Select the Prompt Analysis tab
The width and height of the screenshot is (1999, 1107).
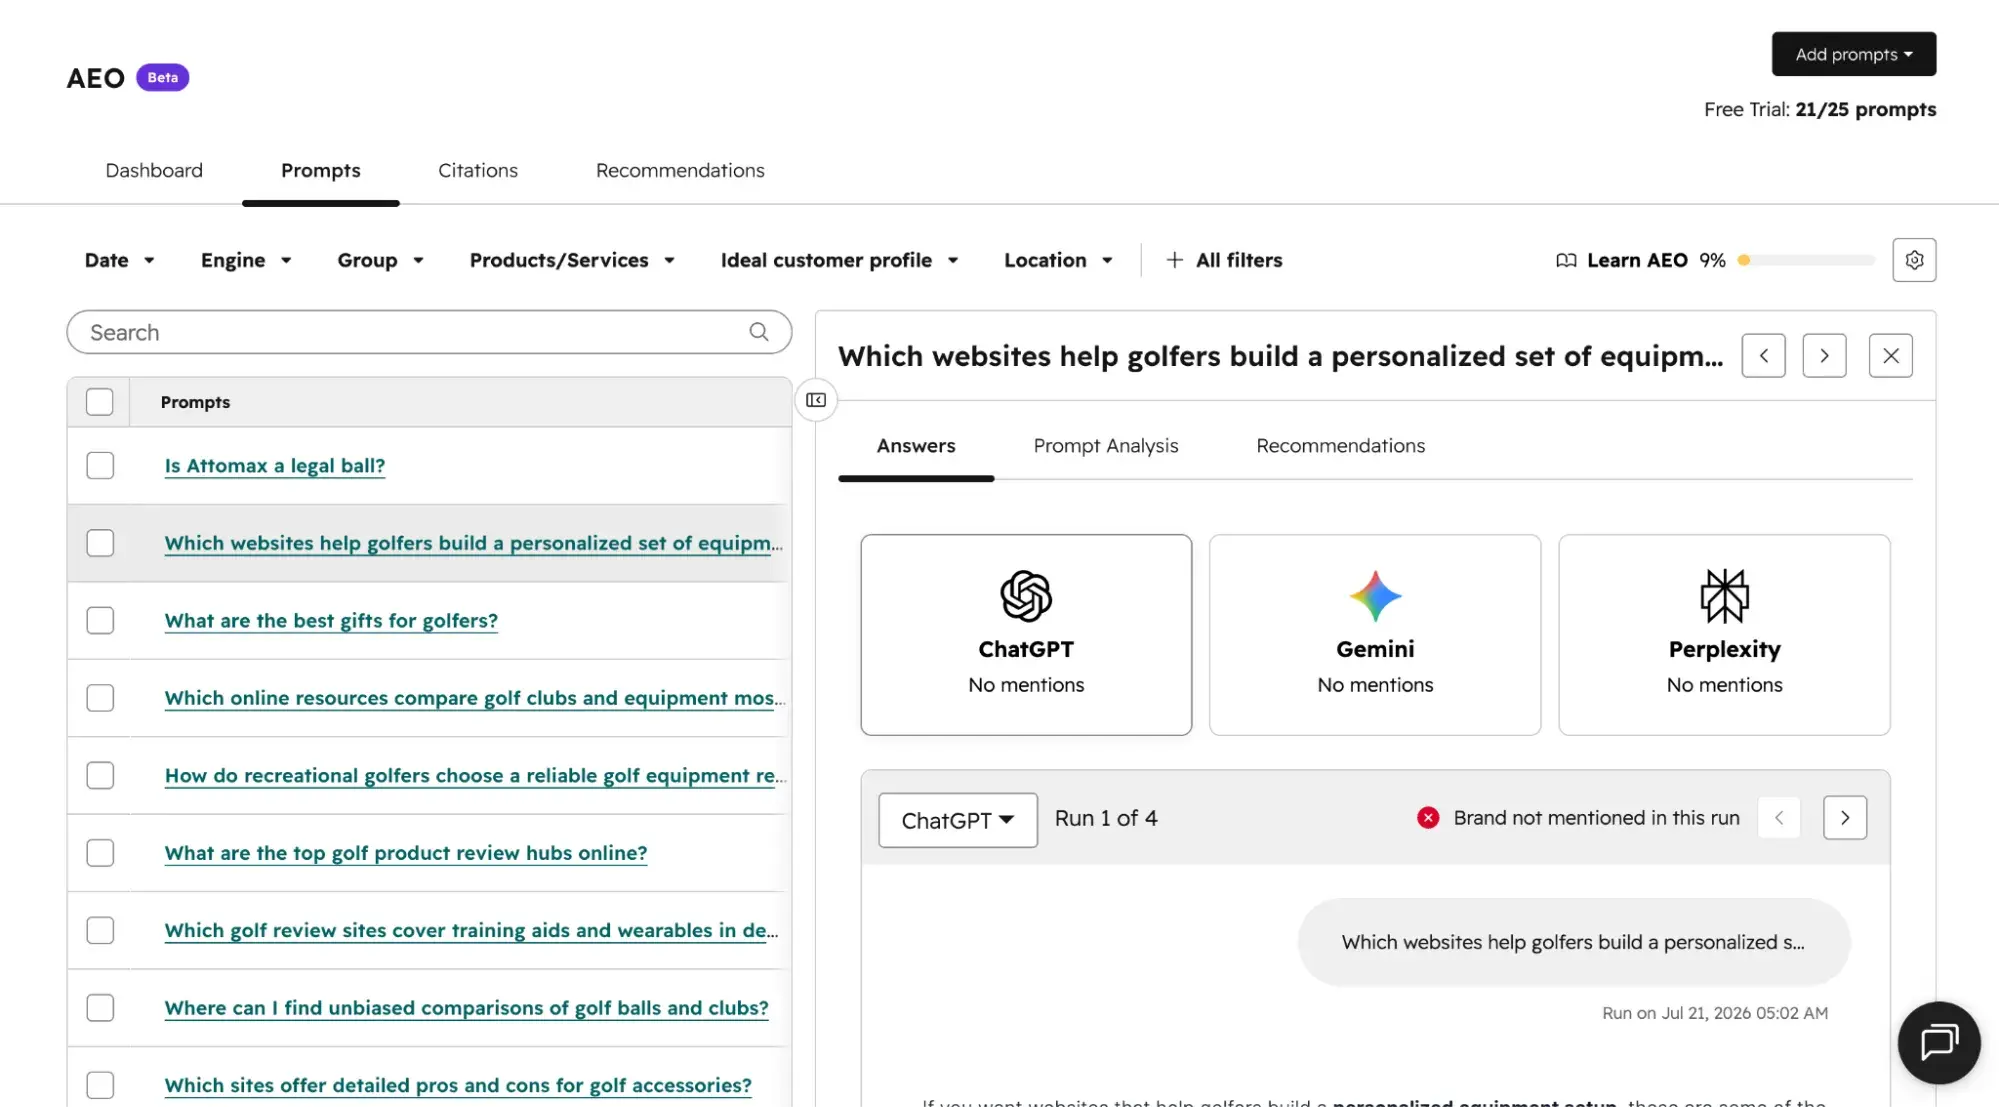coord(1106,446)
